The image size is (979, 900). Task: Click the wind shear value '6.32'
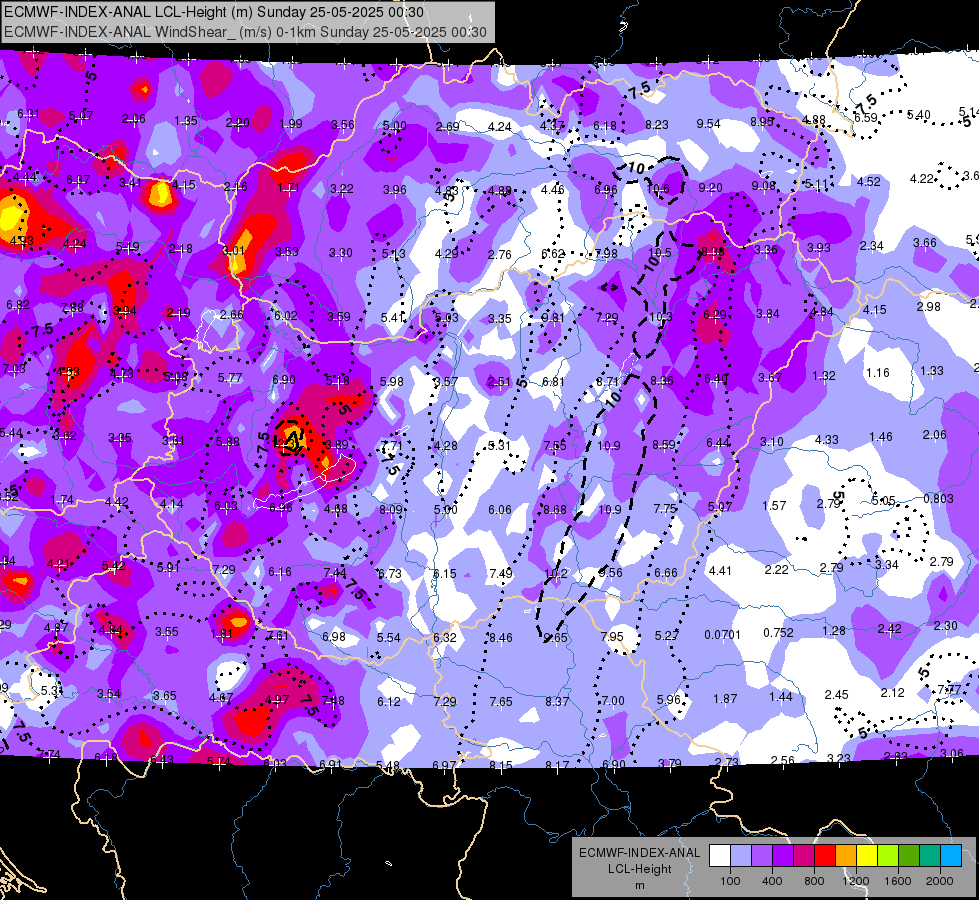(445, 638)
